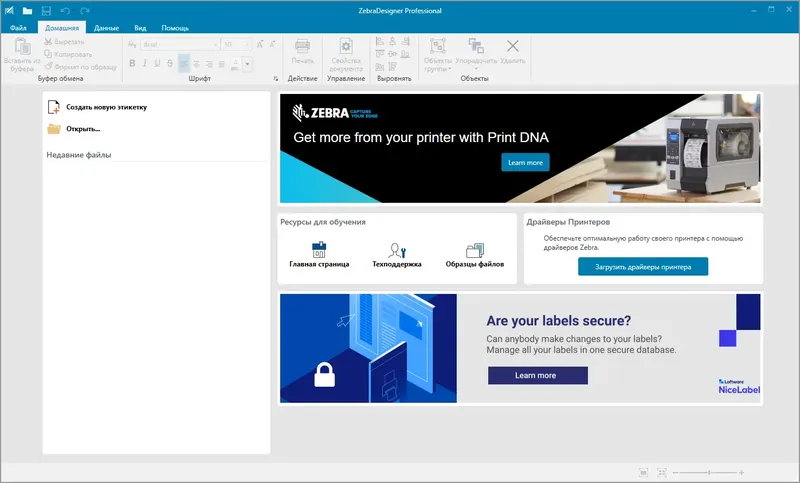Distribute objects vertically

tap(392, 66)
